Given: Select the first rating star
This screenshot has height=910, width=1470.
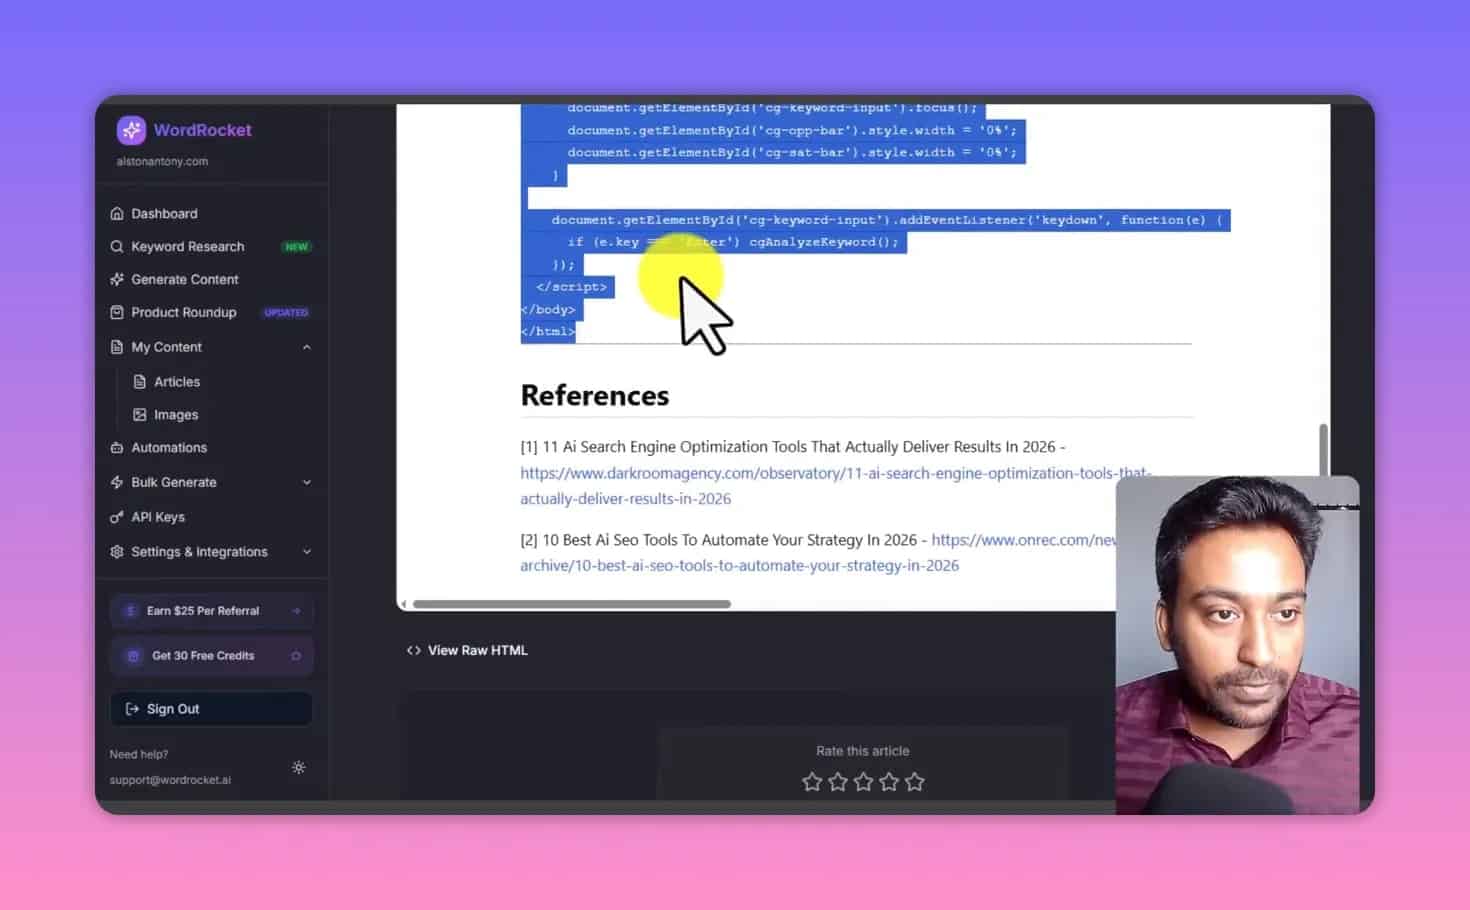Looking at the screenshot, I should click(x=811, y=781).
